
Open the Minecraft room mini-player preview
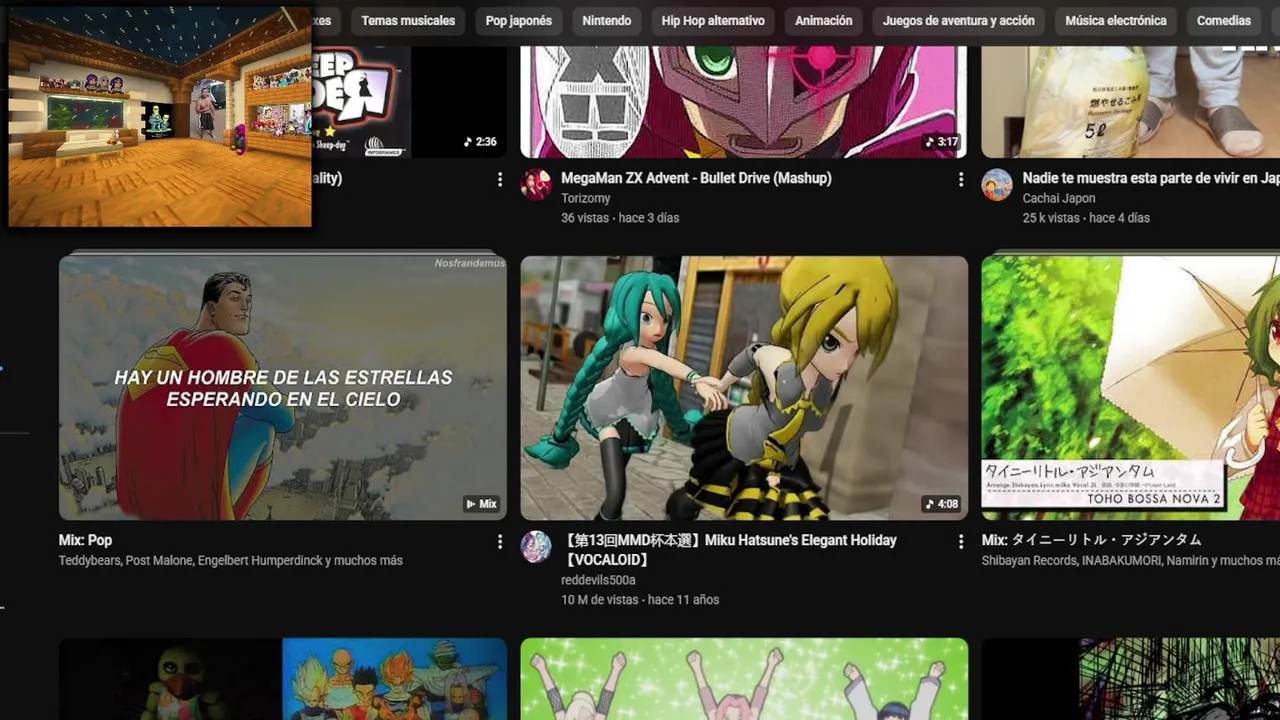160,116
